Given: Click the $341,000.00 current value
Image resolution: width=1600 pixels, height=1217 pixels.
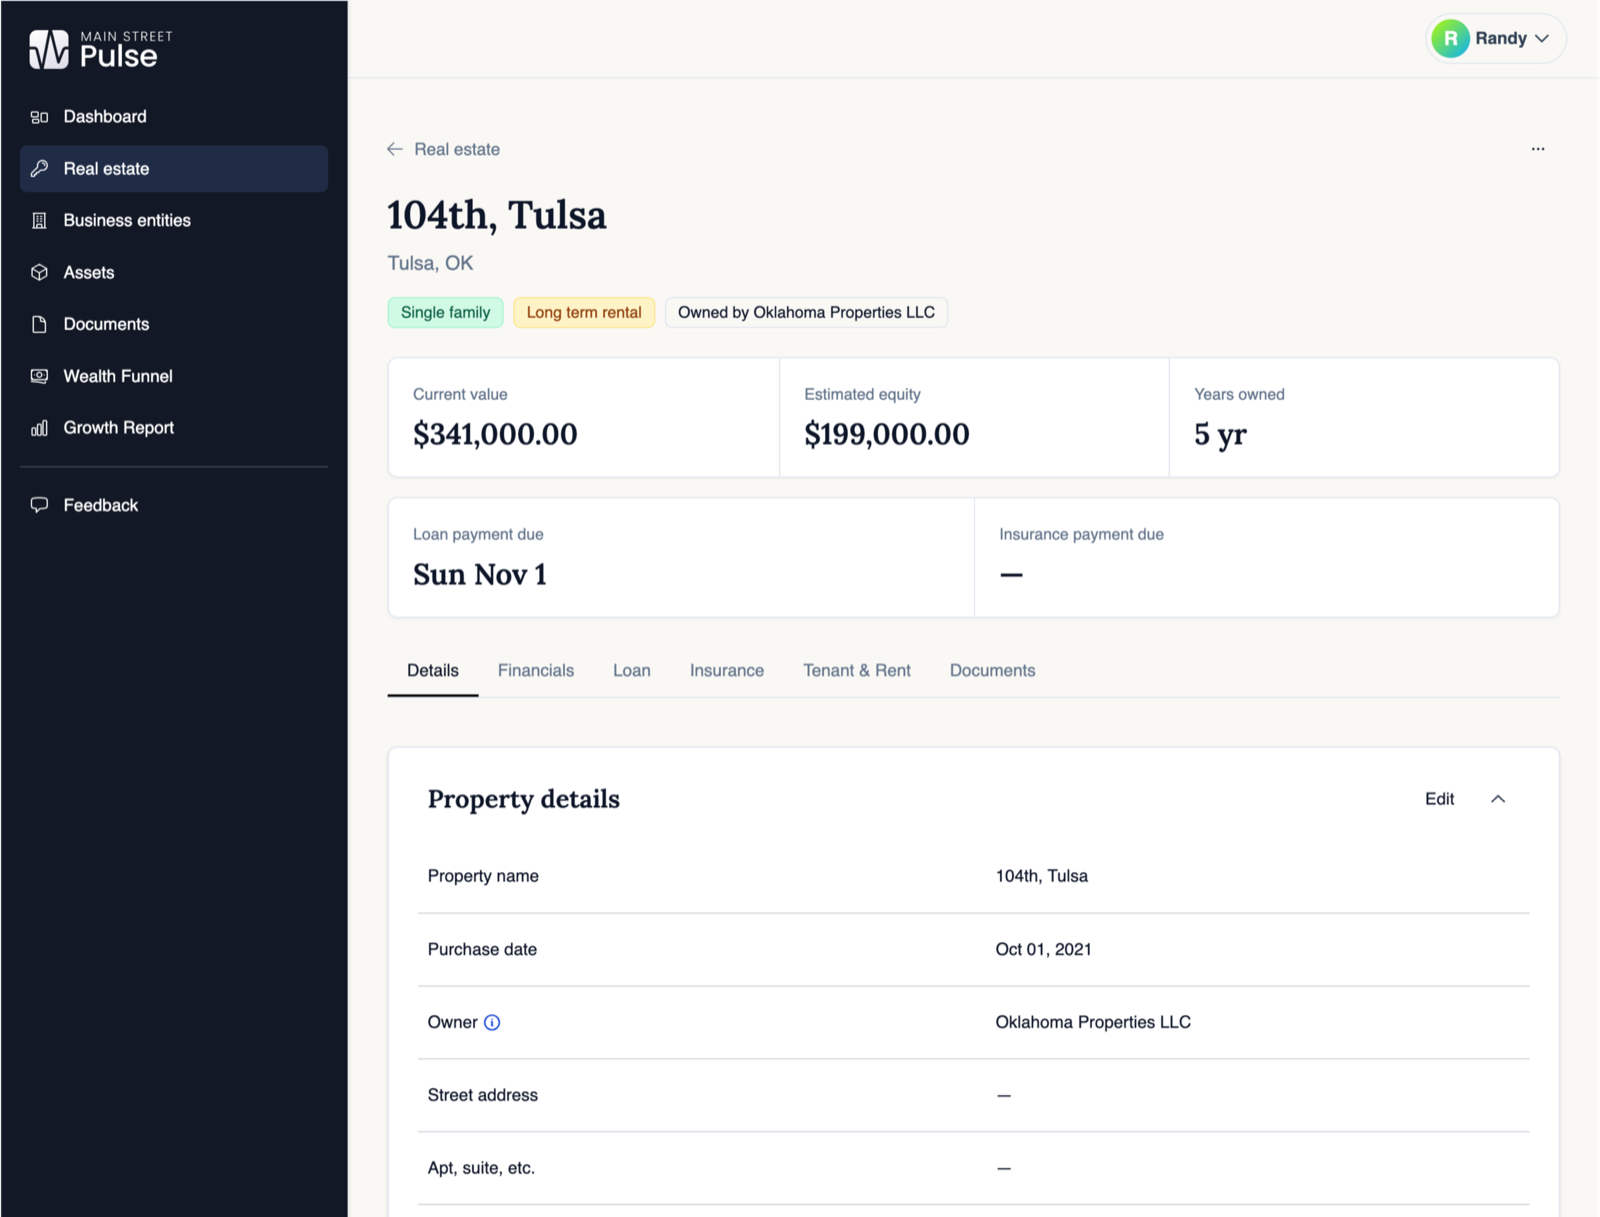Looking at the screenshot, I should [x=495, y=434].
